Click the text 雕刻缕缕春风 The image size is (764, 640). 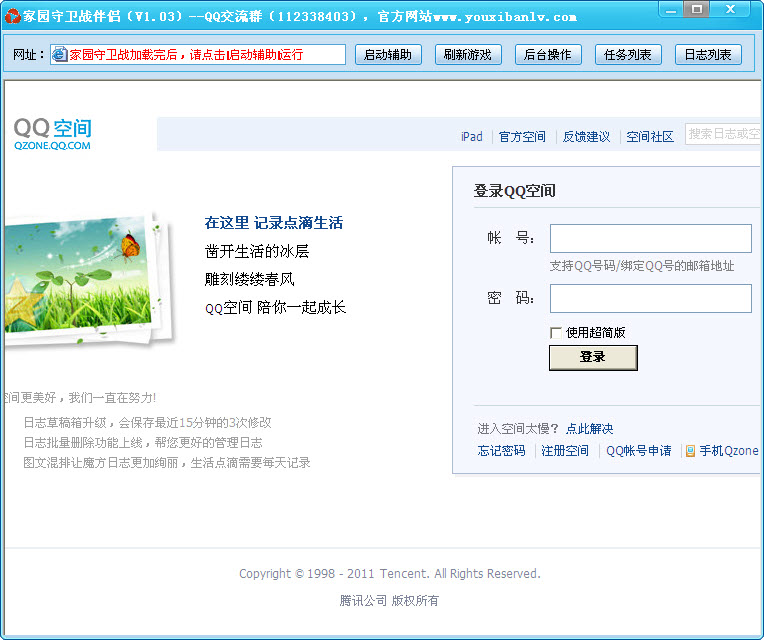tap(249, 280)
